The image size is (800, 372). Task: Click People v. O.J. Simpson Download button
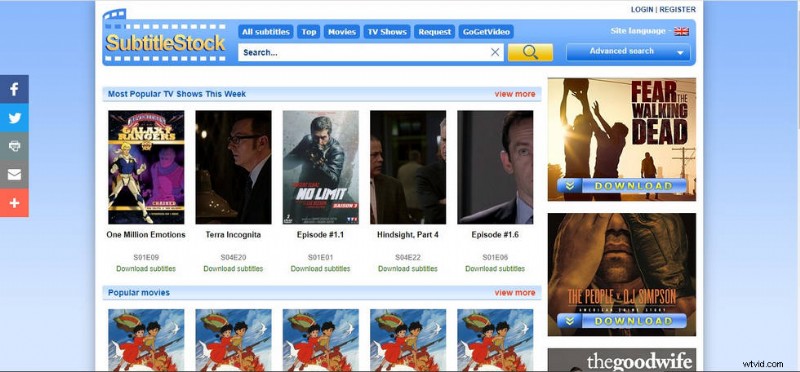tap(622, 321)
